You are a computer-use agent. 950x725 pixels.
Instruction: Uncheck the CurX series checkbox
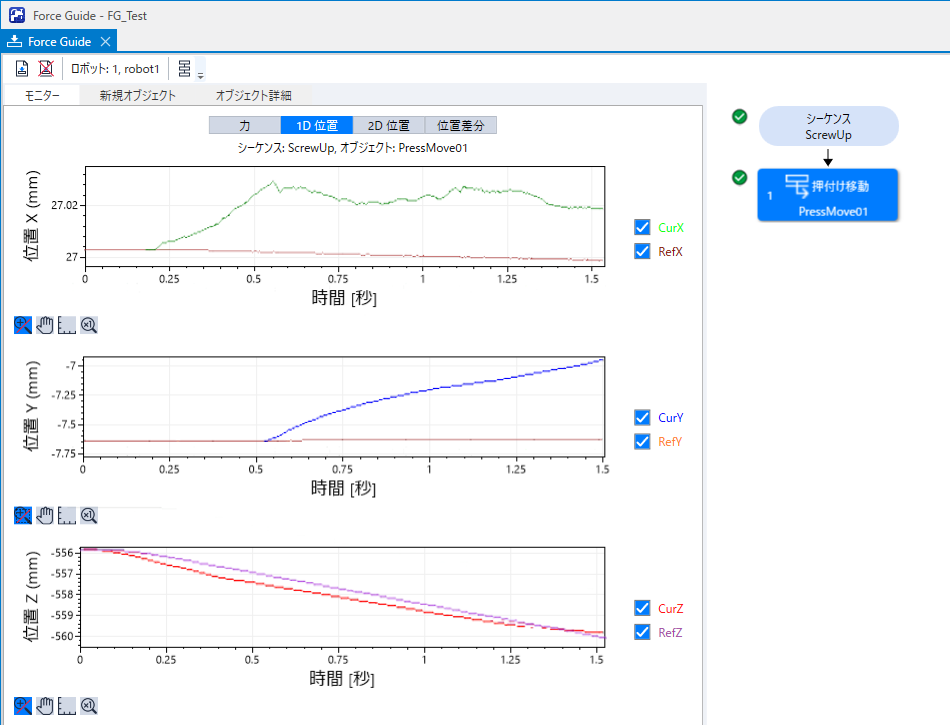pyautogui.click(x=642, y=227)
